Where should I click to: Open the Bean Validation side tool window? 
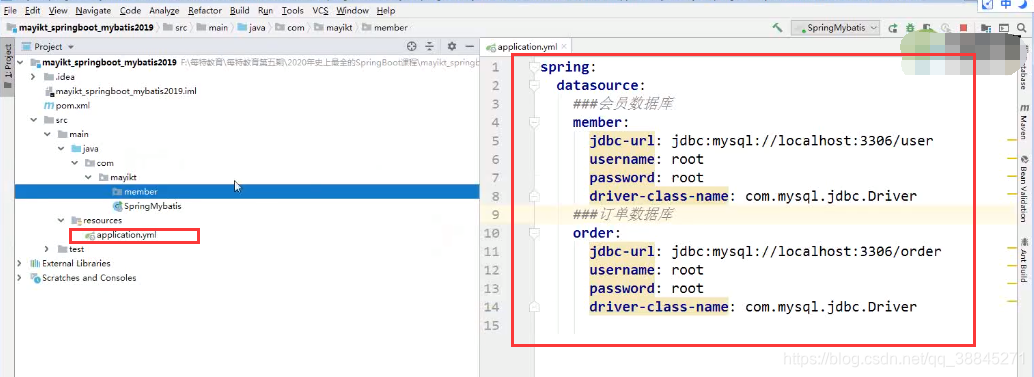[x=1024, y=188]
